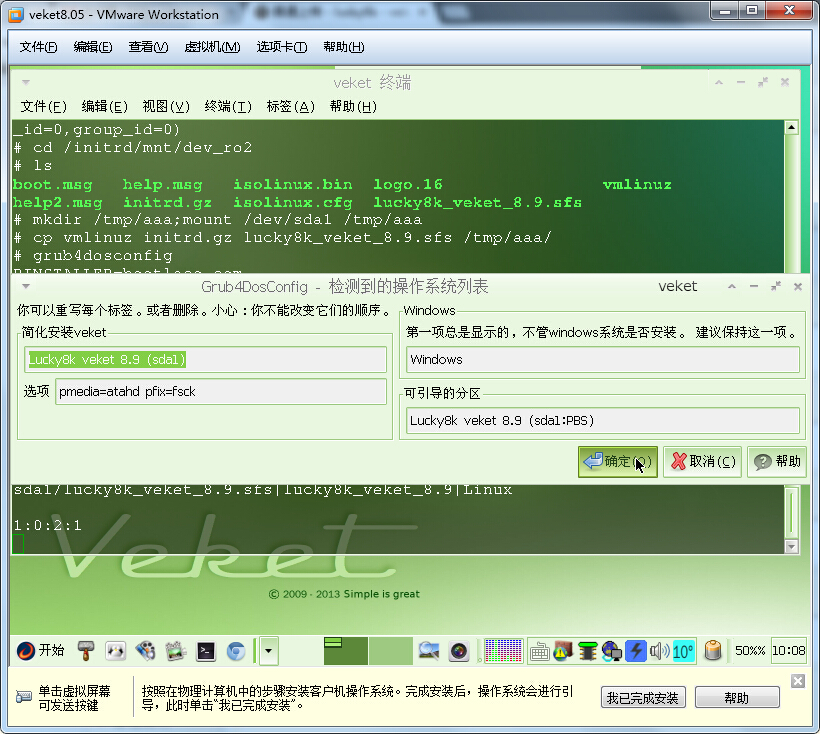
Task: Close the VMware install hint bar
Action: tap(798, 681)
